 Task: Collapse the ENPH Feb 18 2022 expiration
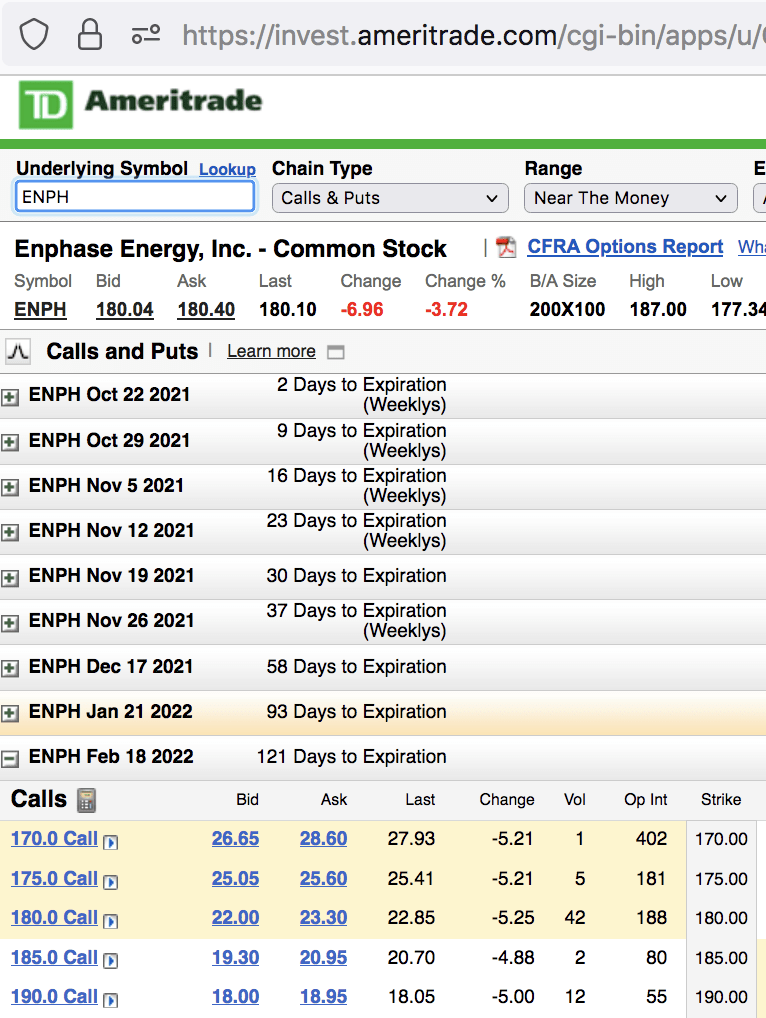(x=10, y=759)
